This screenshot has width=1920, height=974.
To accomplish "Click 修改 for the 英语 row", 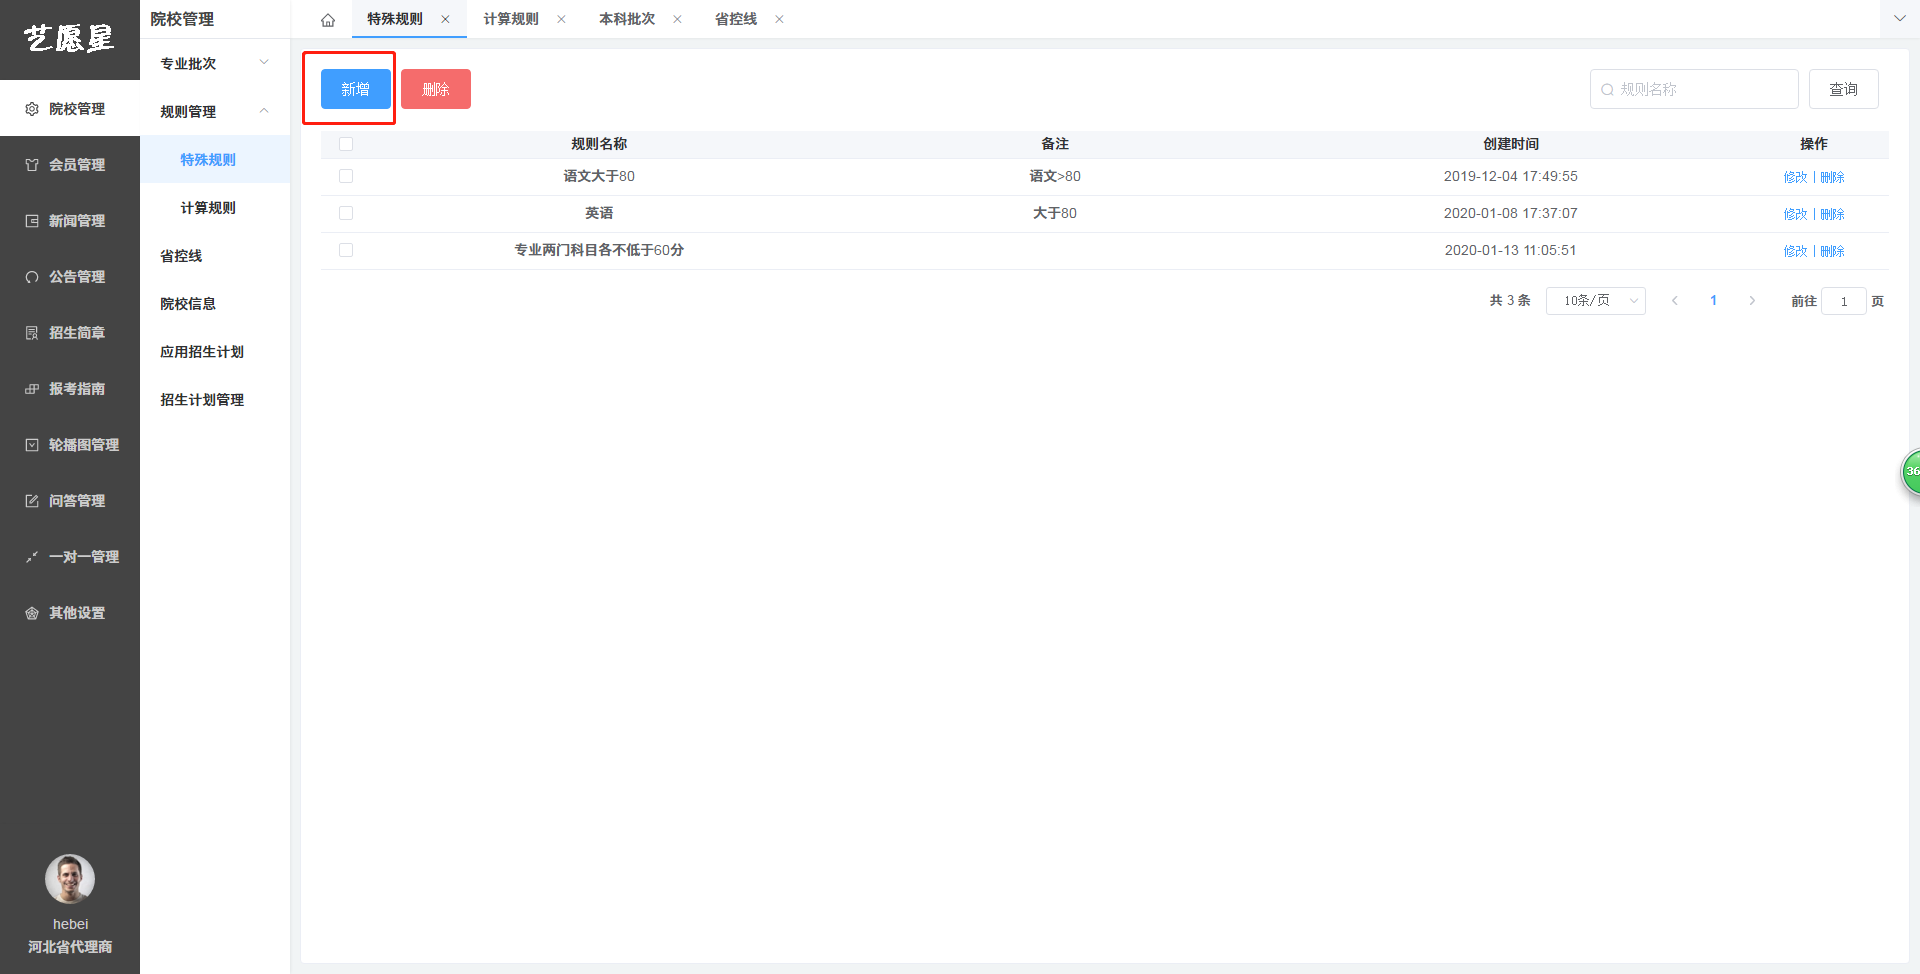I will (x=1795, y=214).
